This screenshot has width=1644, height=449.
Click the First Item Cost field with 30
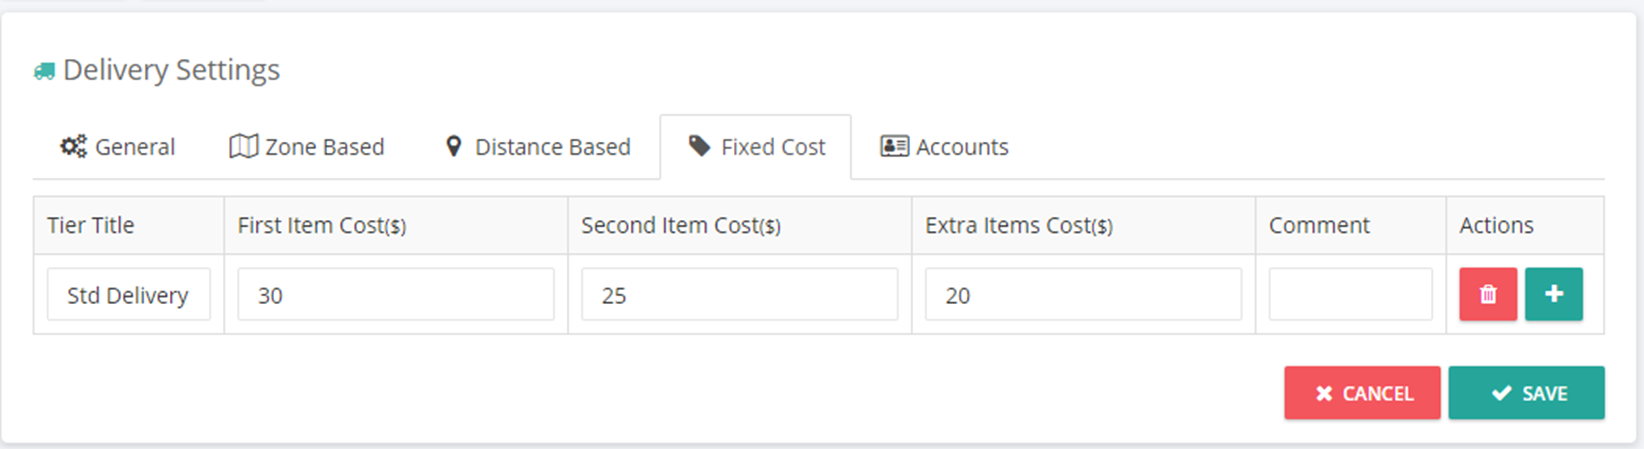click(x=396, y=294)
